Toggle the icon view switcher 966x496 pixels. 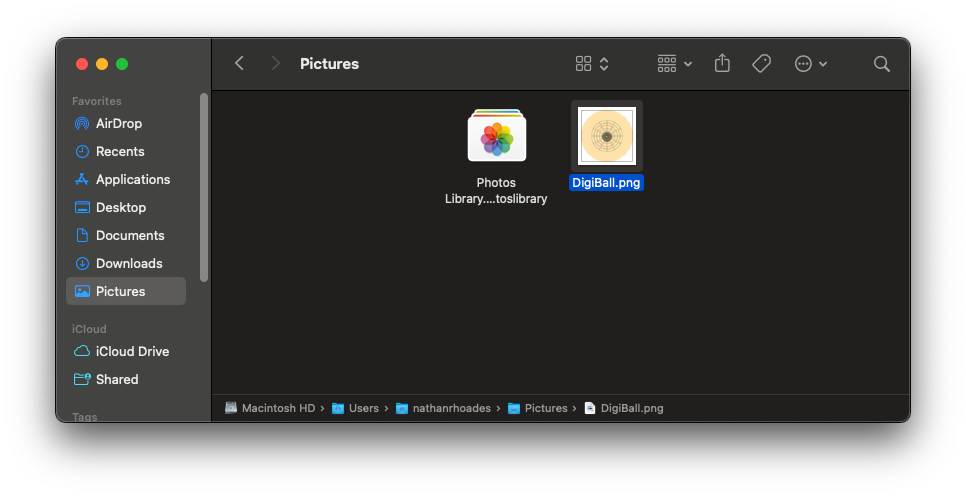tap(592, 63)
